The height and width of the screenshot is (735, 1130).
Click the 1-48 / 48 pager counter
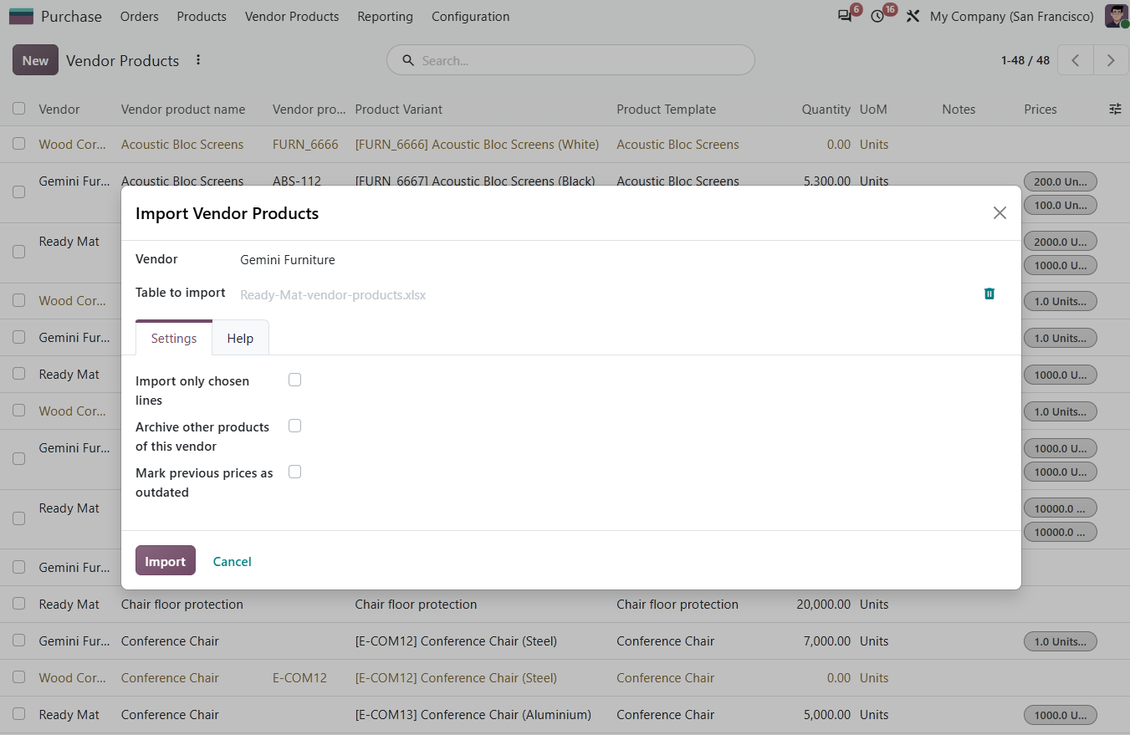pos(1025,61)
